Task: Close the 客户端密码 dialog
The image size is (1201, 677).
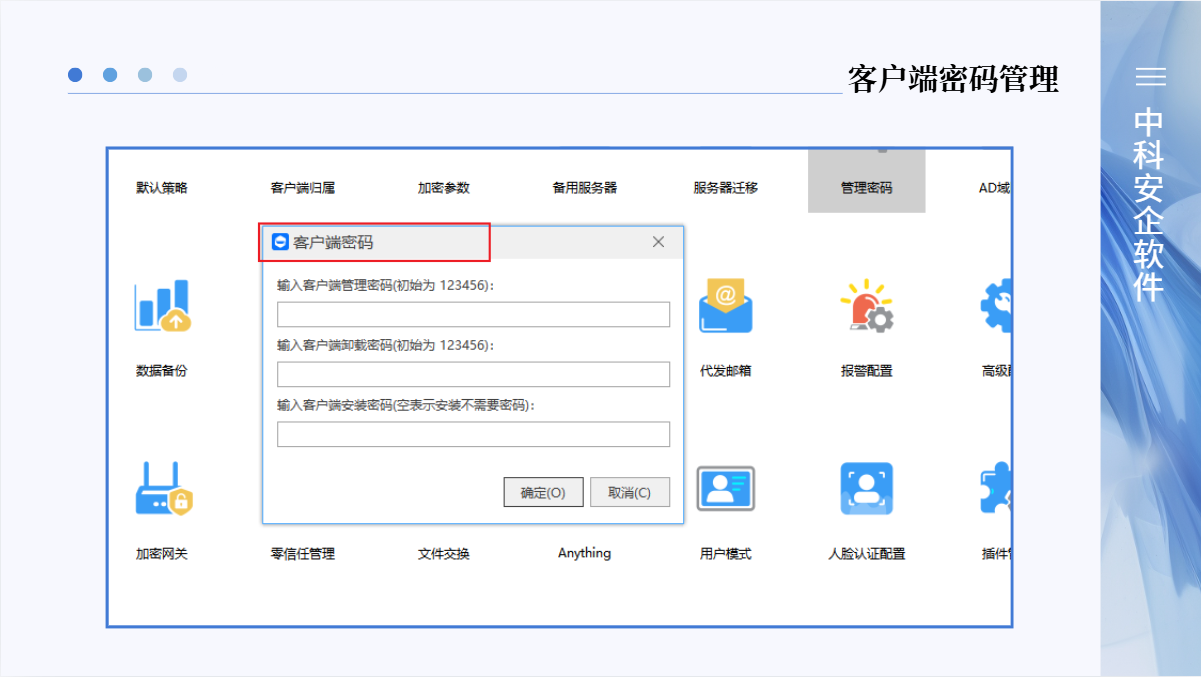Action: pos(658,242)
